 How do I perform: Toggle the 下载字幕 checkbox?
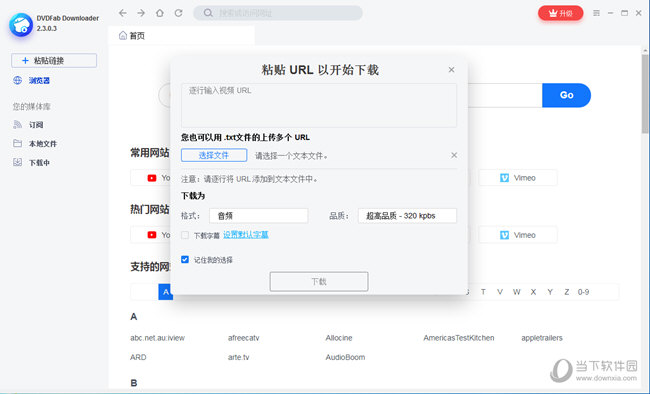coord(185,235)
